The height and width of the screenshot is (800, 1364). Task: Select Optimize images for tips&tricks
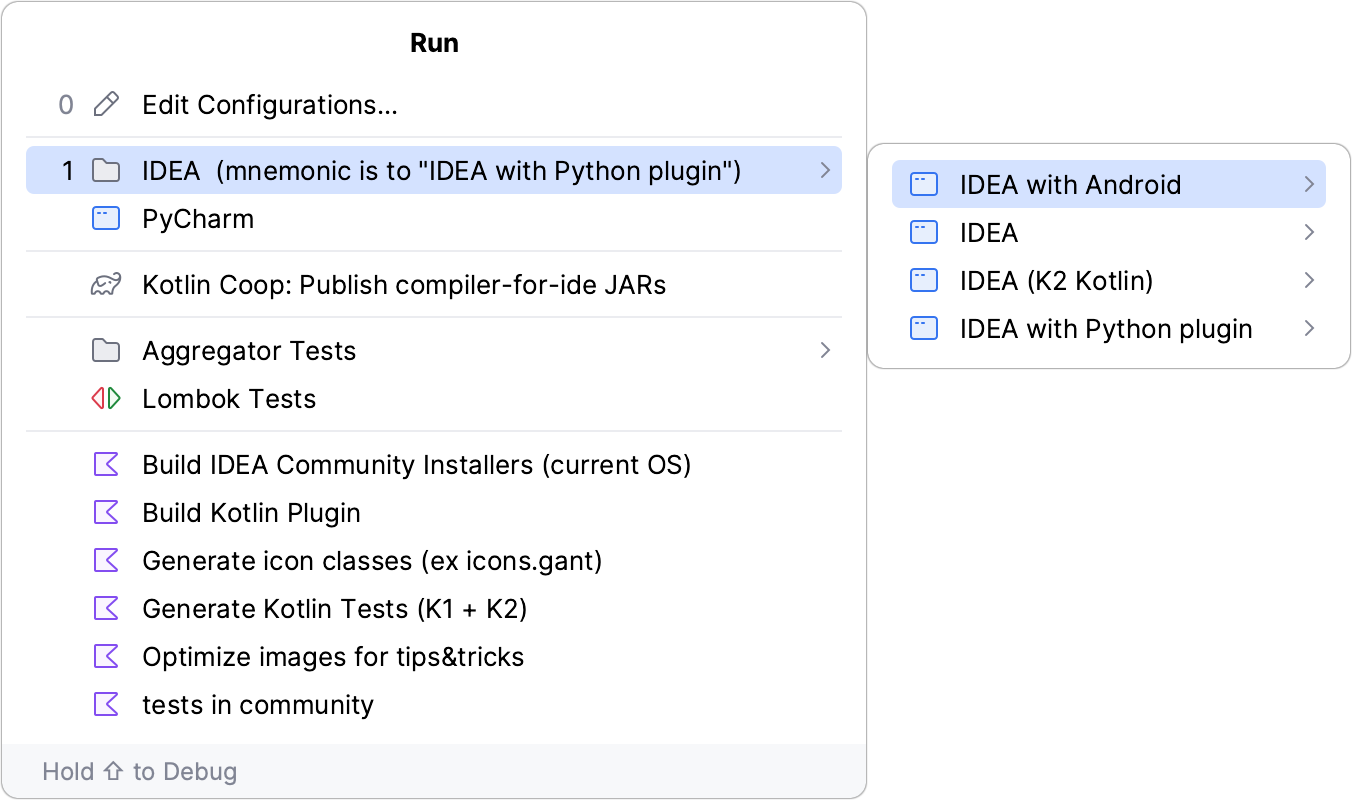point(434,657)
